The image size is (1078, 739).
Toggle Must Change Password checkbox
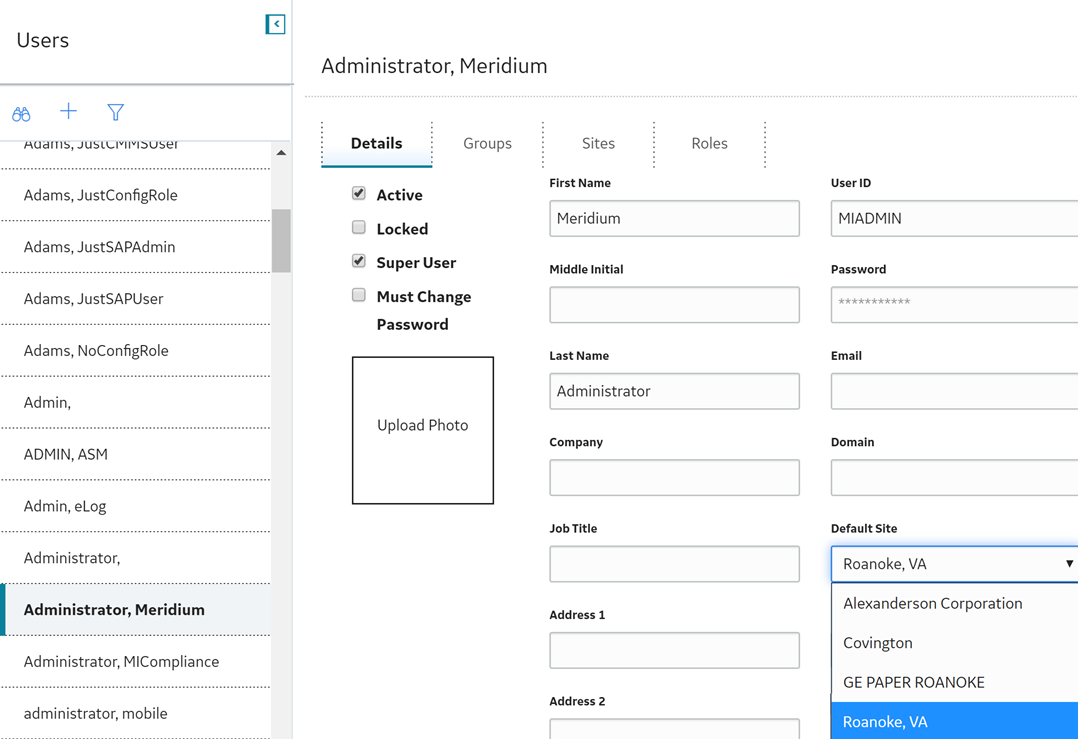click(359, 295)
